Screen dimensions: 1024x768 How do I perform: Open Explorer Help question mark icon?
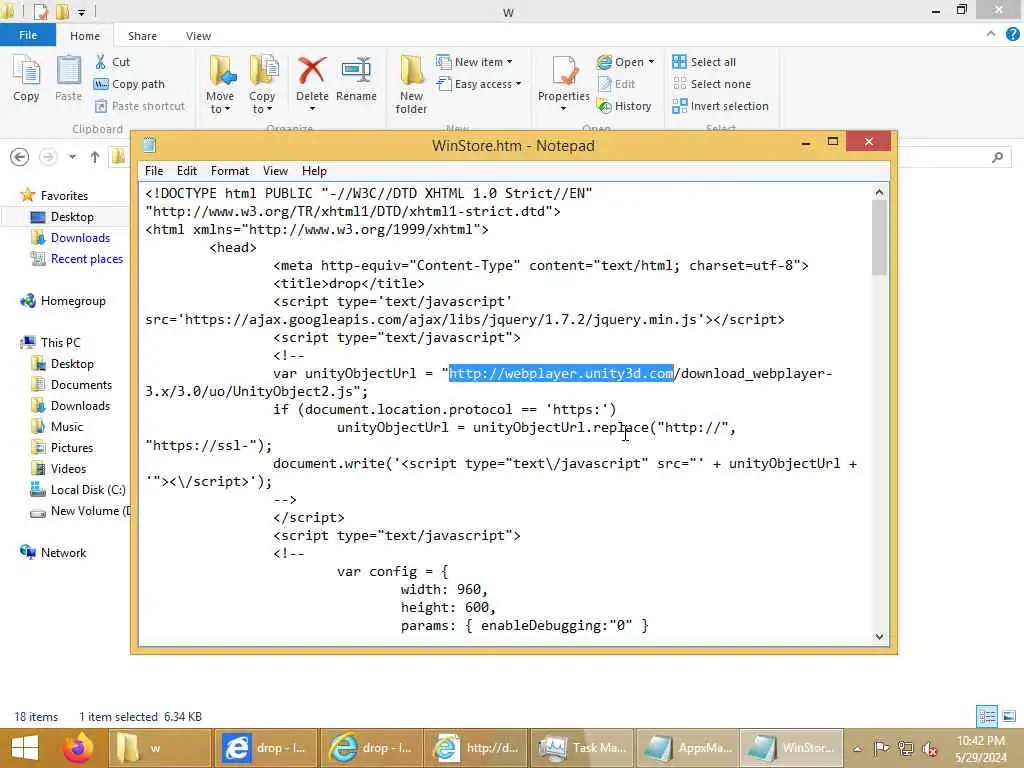tap(1012, 34)
